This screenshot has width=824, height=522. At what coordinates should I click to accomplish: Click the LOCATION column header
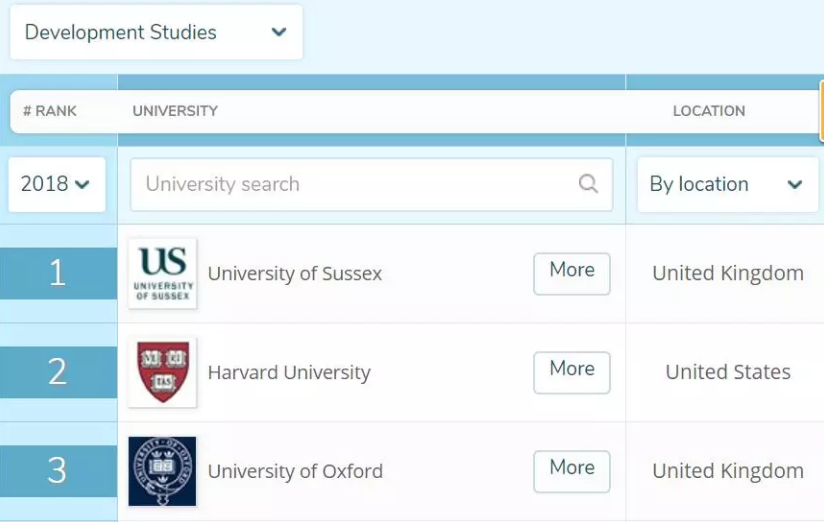pos(708,111)
